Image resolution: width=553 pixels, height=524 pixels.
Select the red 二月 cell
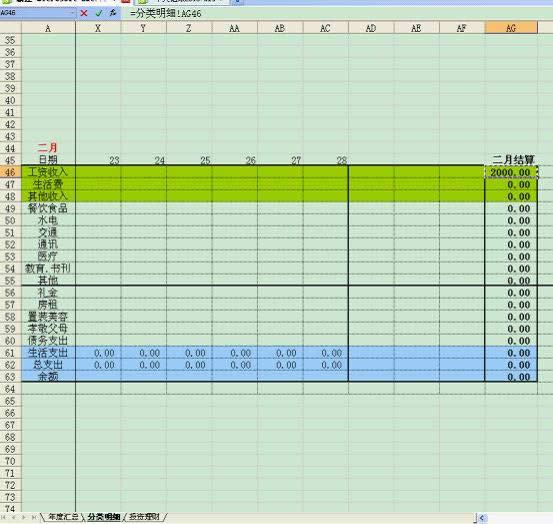coord(48,148)
